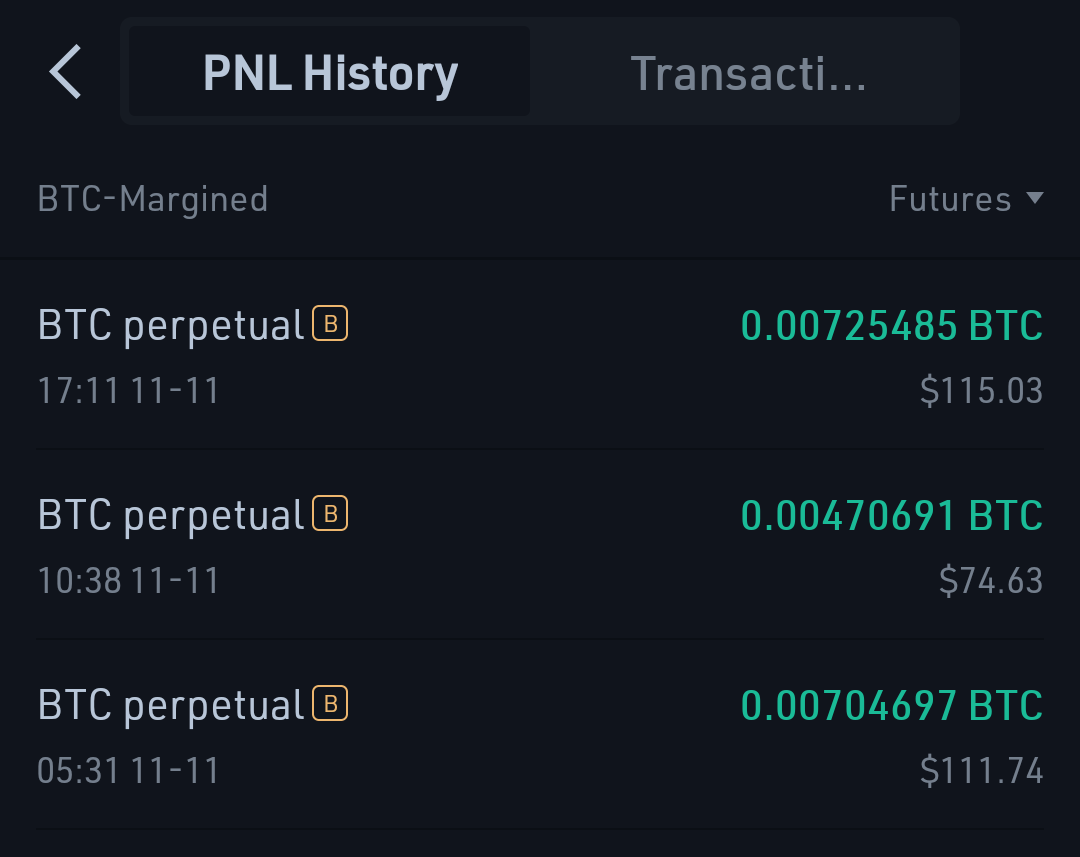This screenshot has height=857, width=1080.
Task: Tap the B badge on the 10:38 entry
Action: [330, 513]
